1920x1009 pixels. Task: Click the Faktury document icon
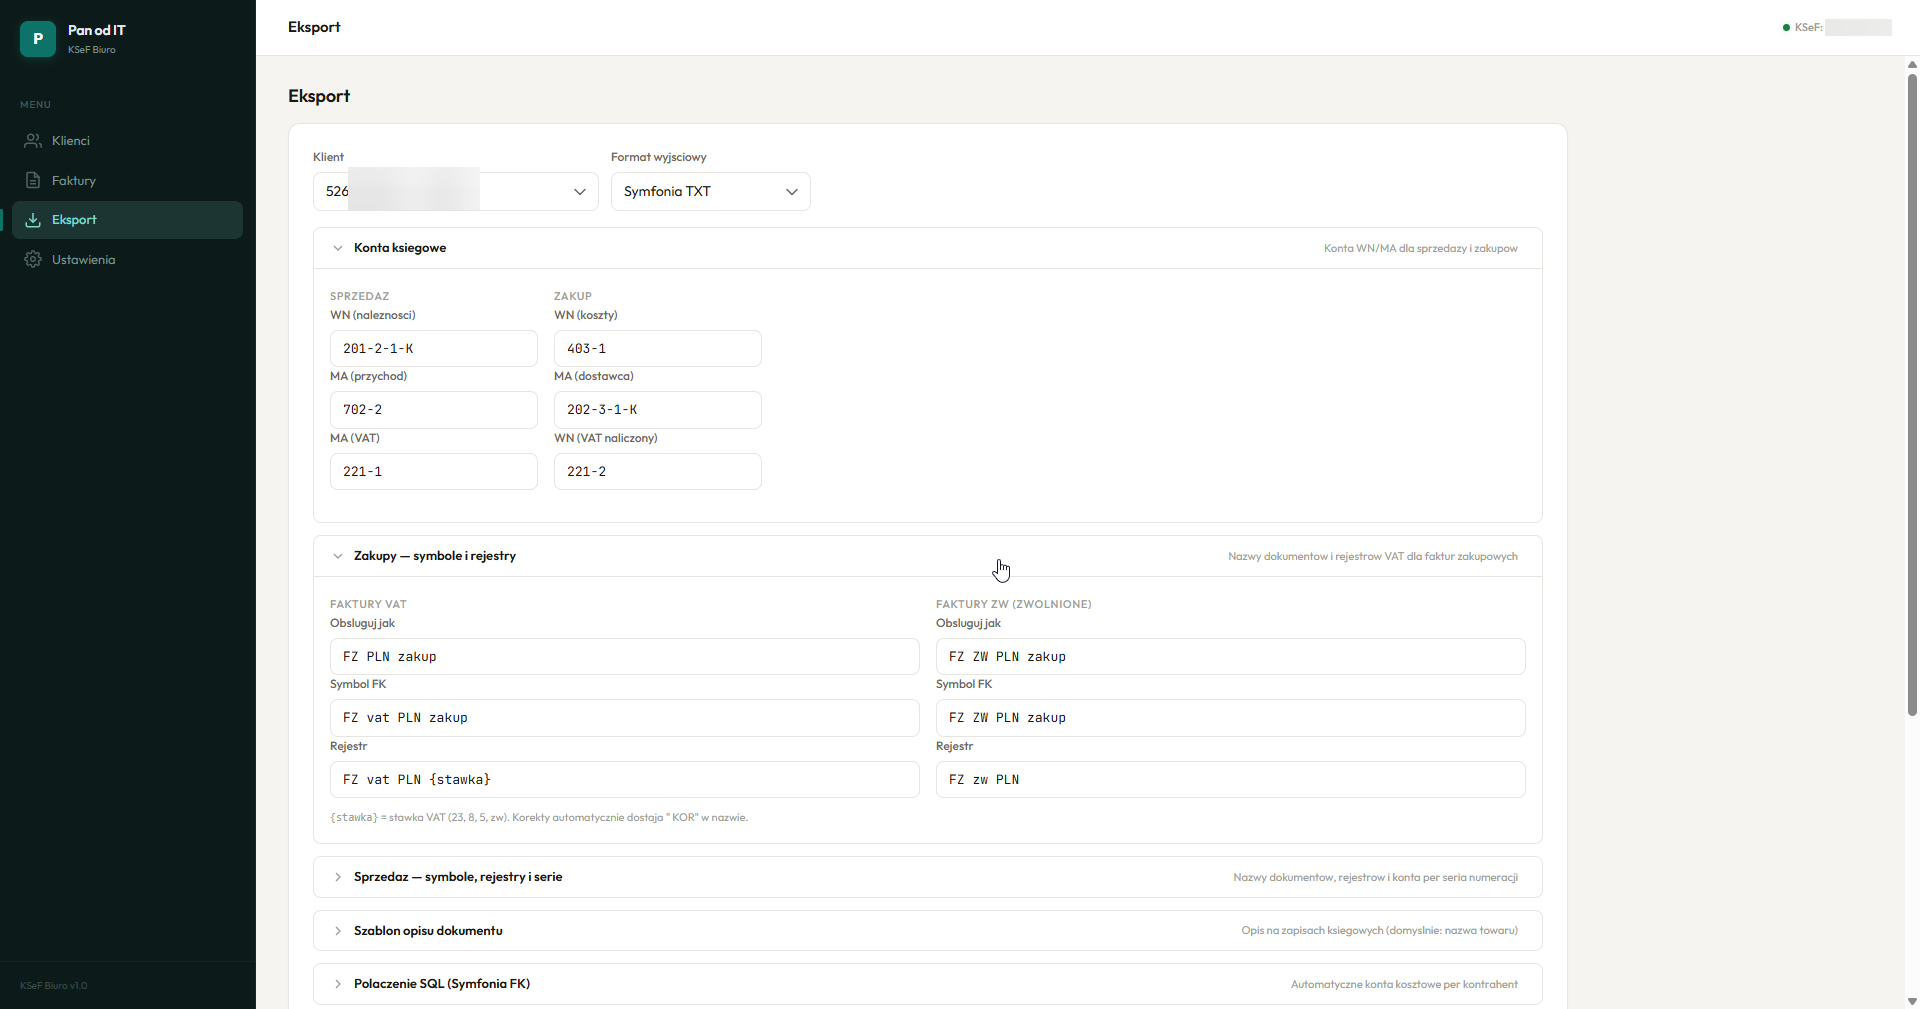point(33,181)
